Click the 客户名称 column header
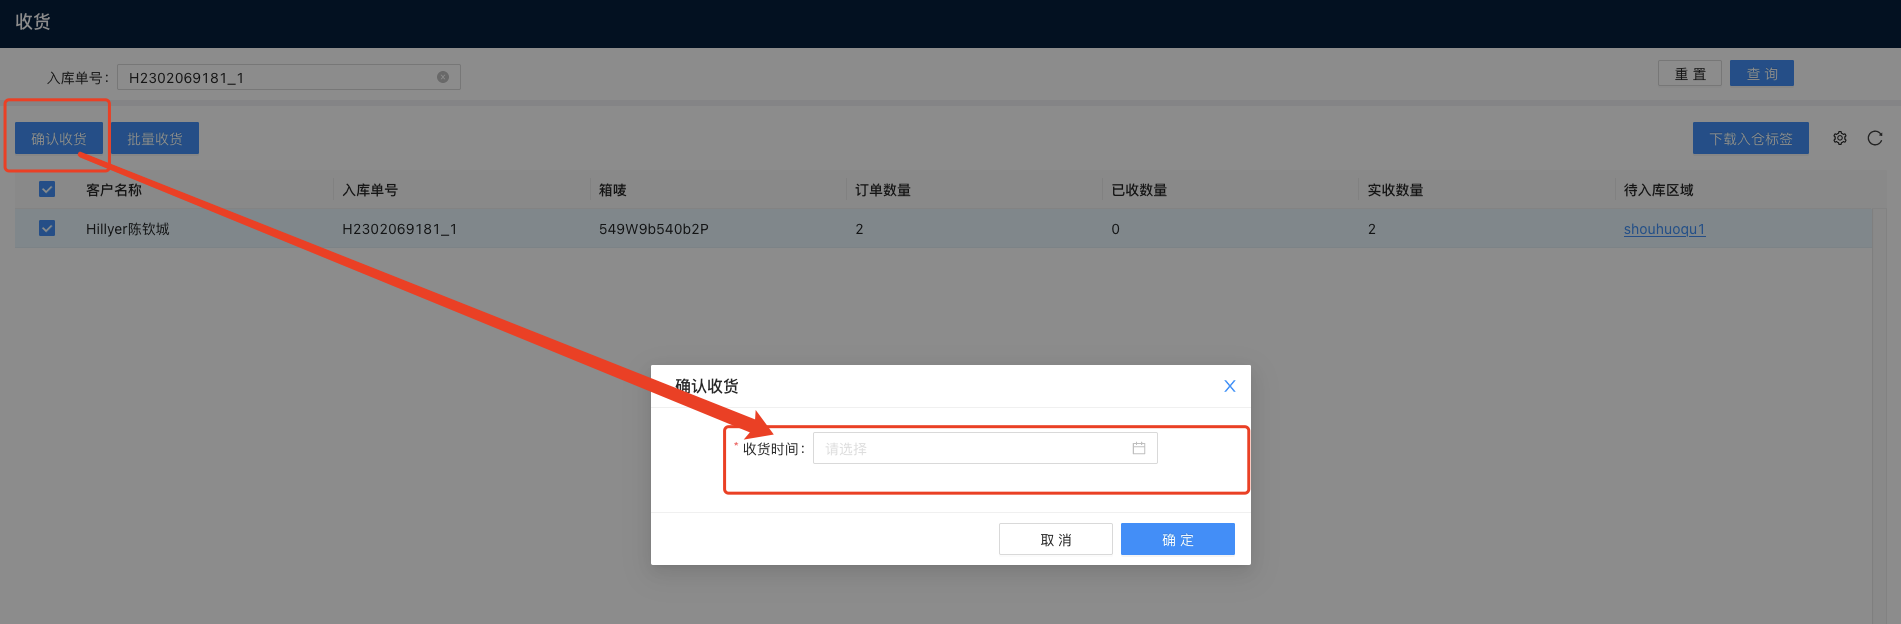The height and width of the screenshot is (624, 1901). pyautogui.click(x=114, y=190)
